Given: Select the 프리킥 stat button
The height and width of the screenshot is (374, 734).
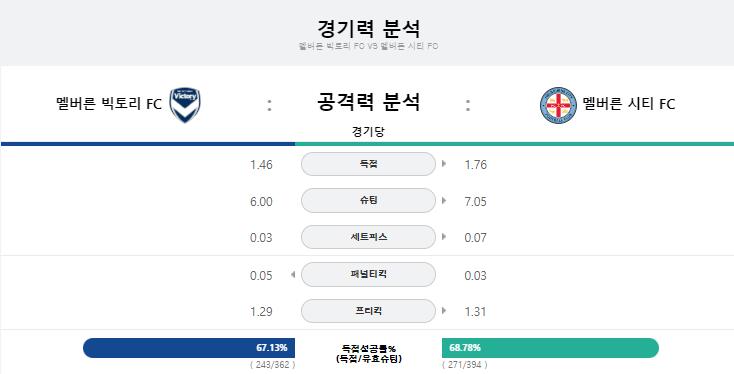Looking at the screenshot, I should 368,311.
